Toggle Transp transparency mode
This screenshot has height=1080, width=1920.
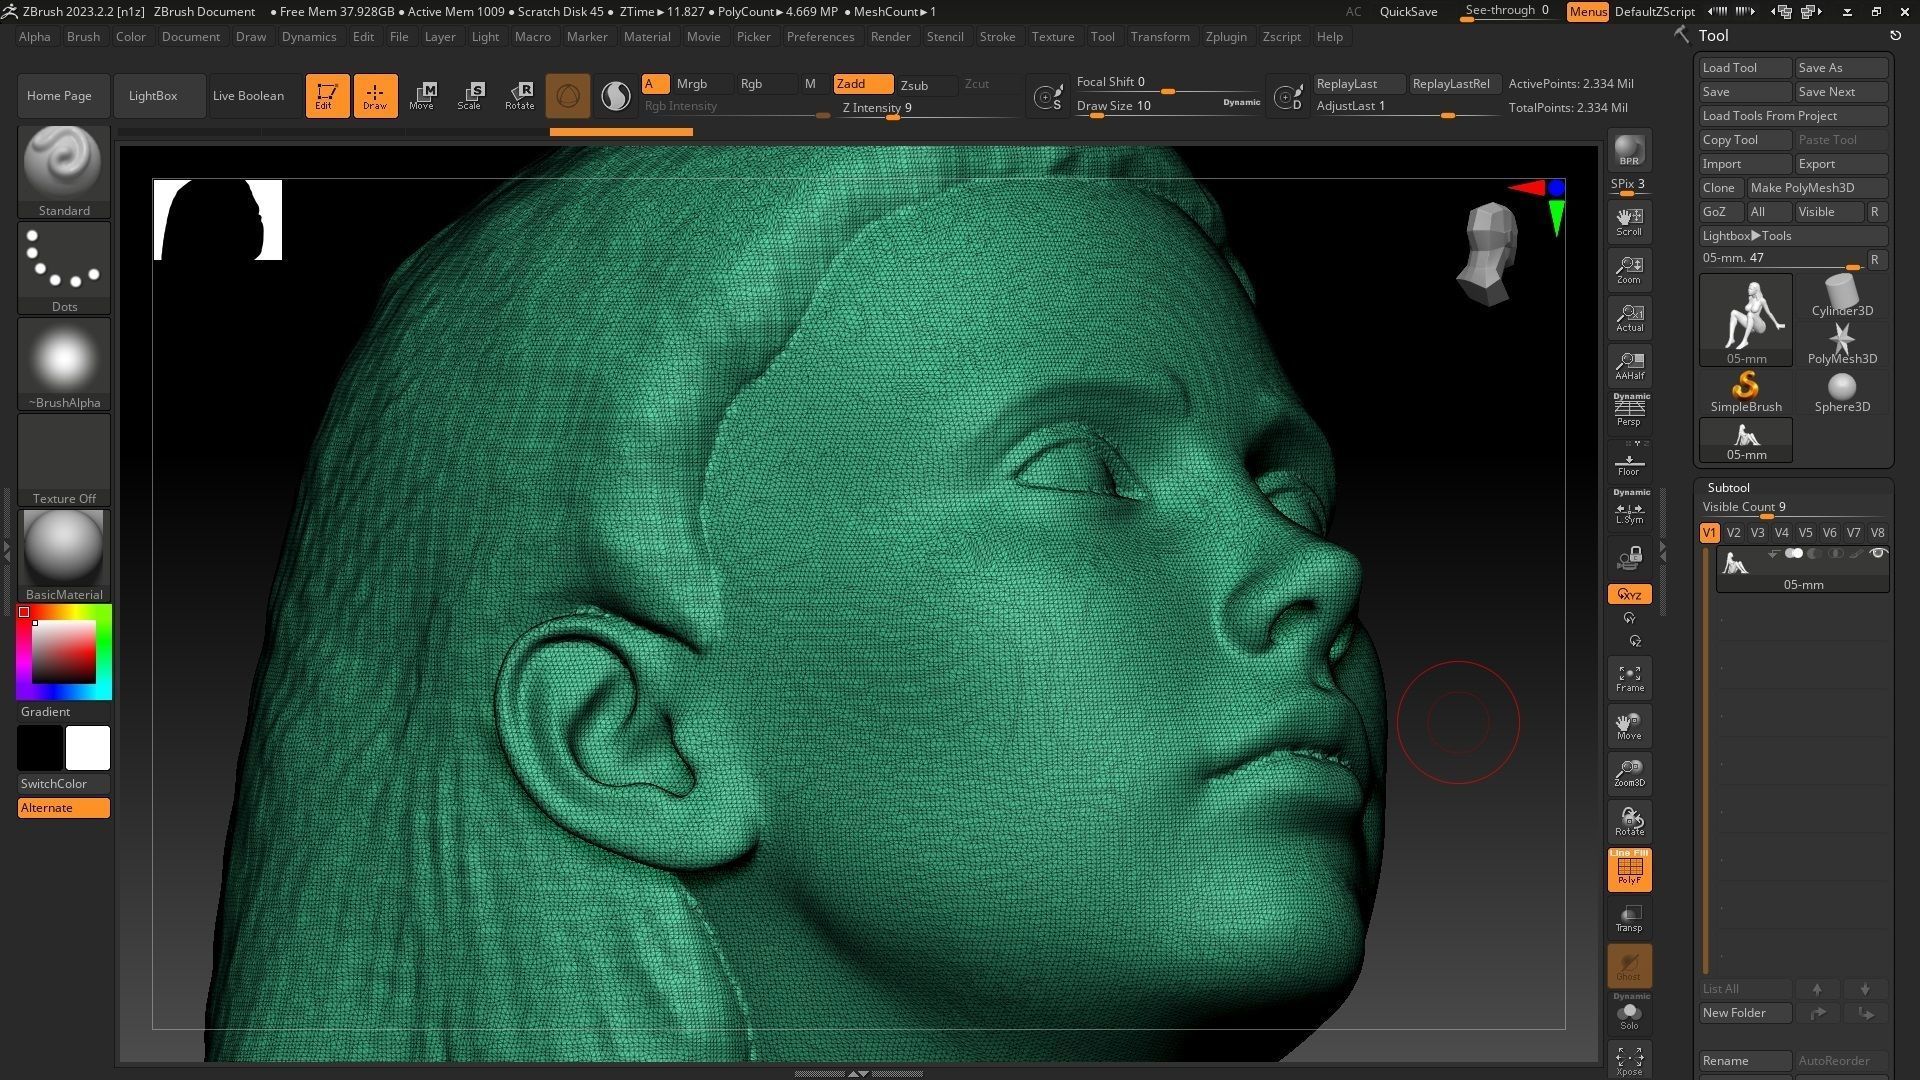tap(1629, 918)
